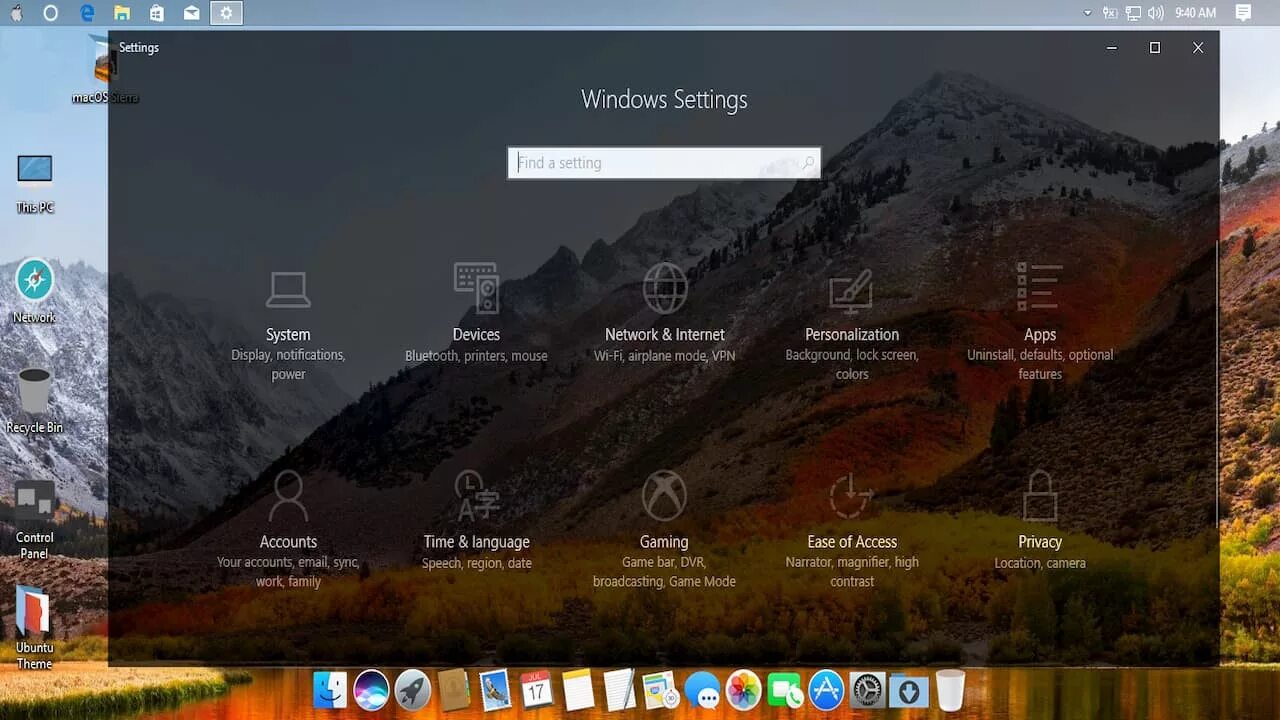Click the Trash can dock icon
The image size is (1280, 720).
pyautogui.click(x=950, y=690)
